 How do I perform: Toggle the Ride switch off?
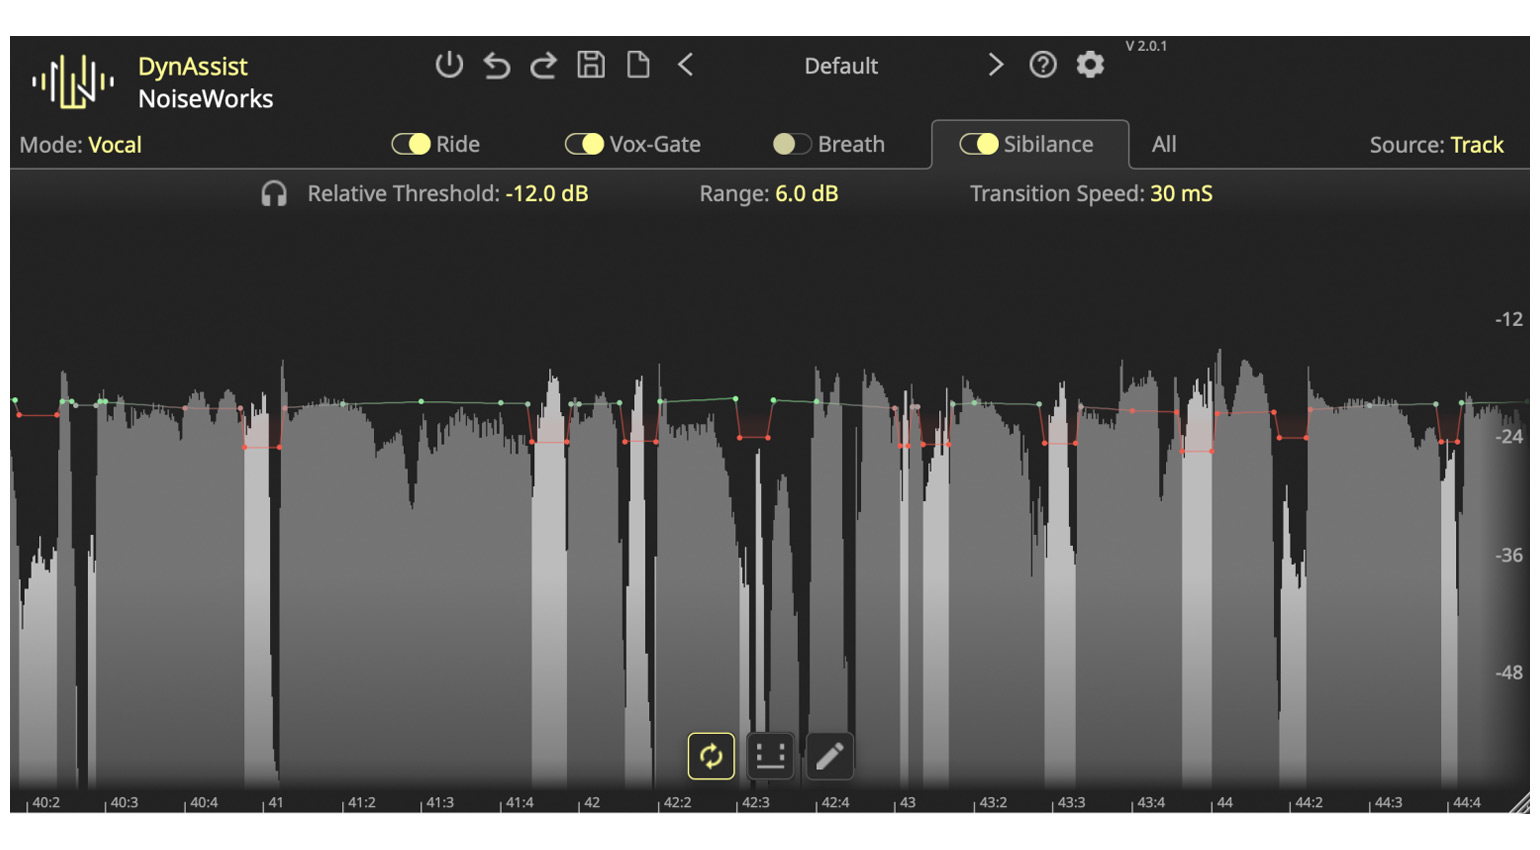[411, 144]
